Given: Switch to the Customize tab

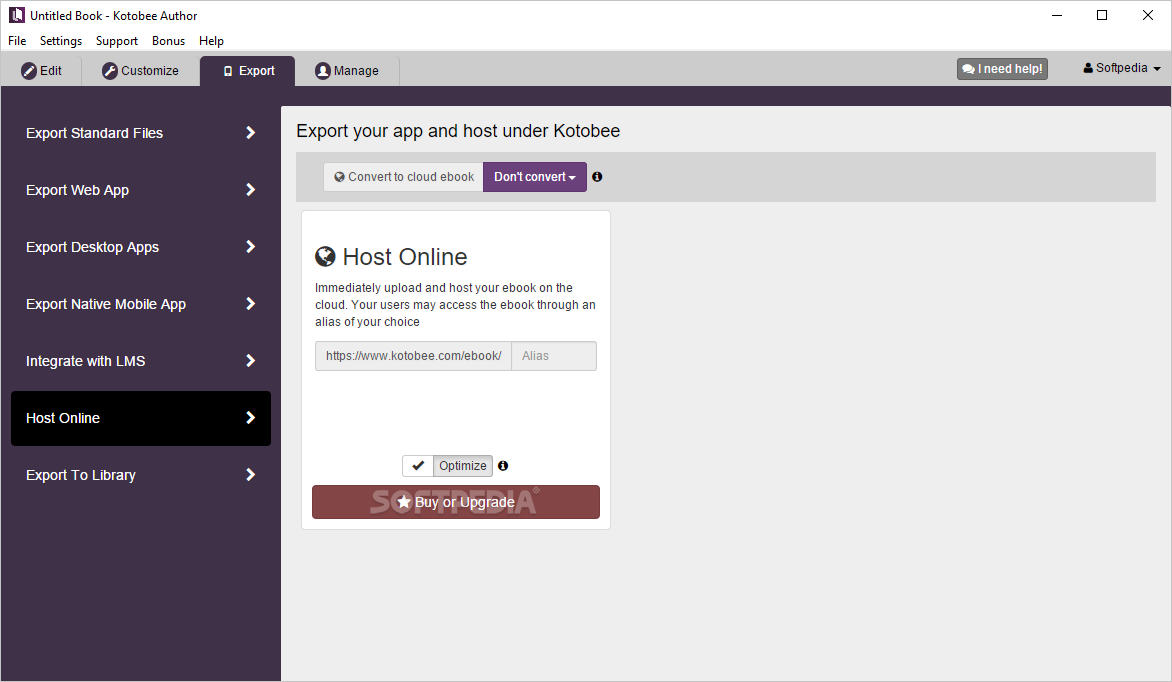Looking at the screenshot, I should tap(141, 70).
